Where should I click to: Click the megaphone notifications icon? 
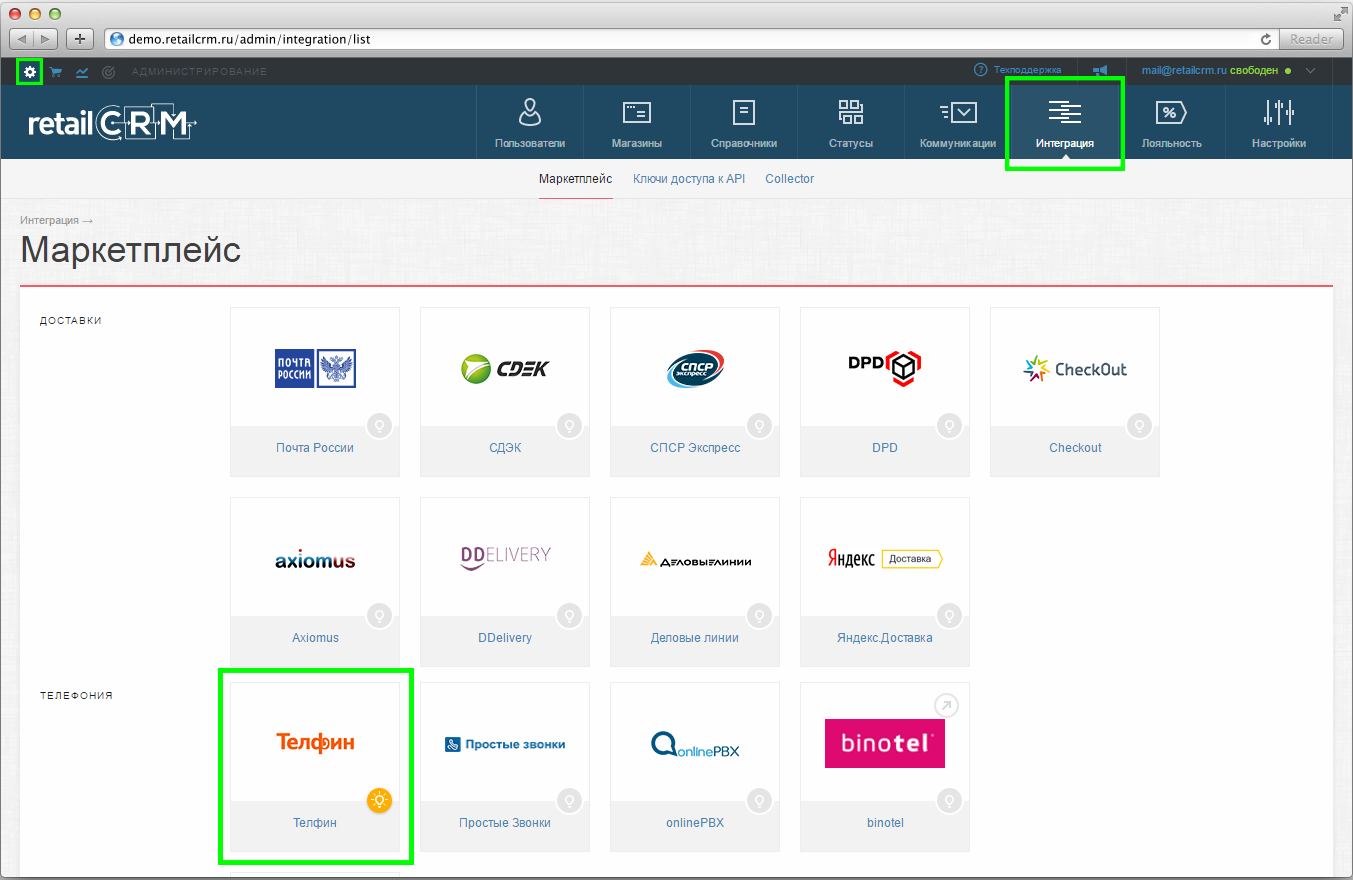[x=1100, y=71]
